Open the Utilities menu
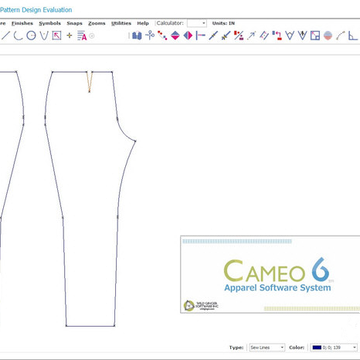 pos(121,23)
